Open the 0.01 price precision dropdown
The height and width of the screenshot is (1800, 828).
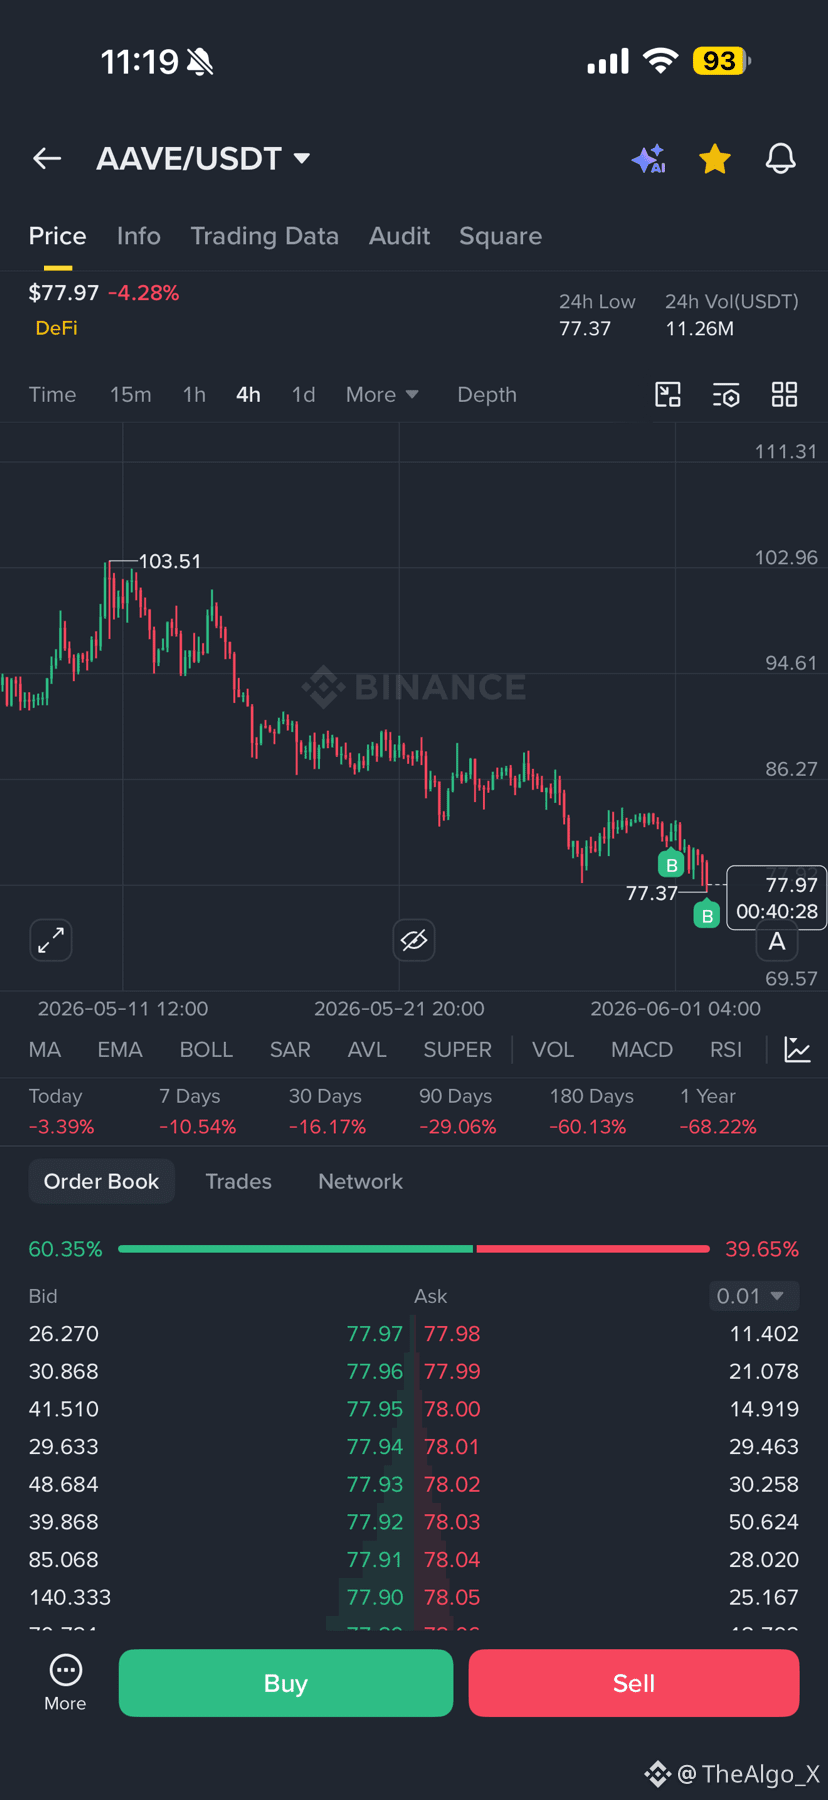754,1296
